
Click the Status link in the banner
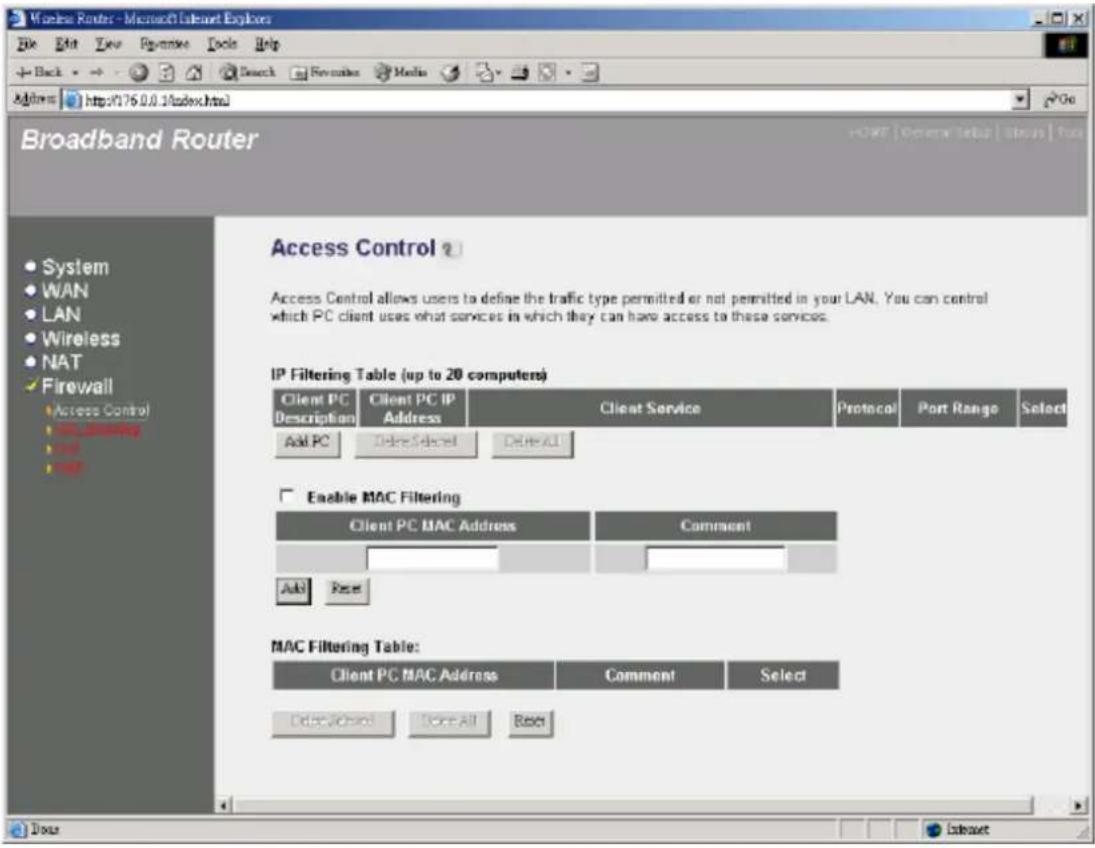tap(1024, 132)
